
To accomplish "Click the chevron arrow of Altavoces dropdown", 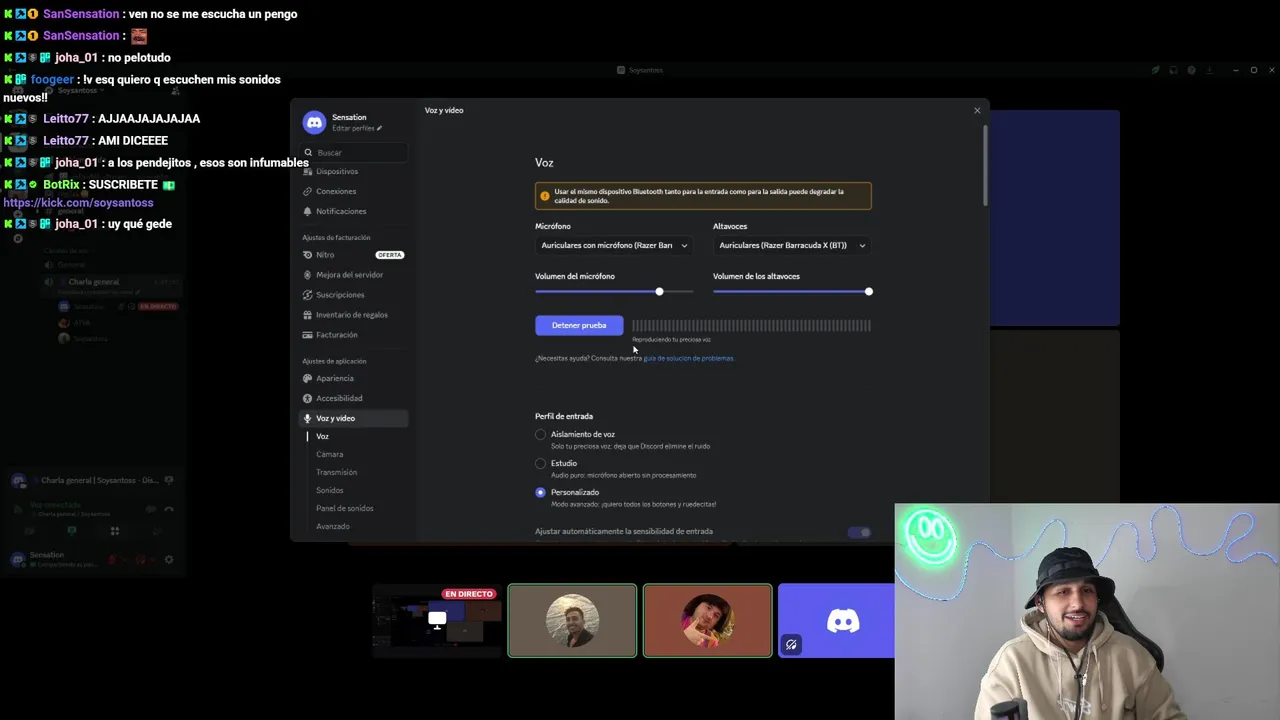I will 862,245.
